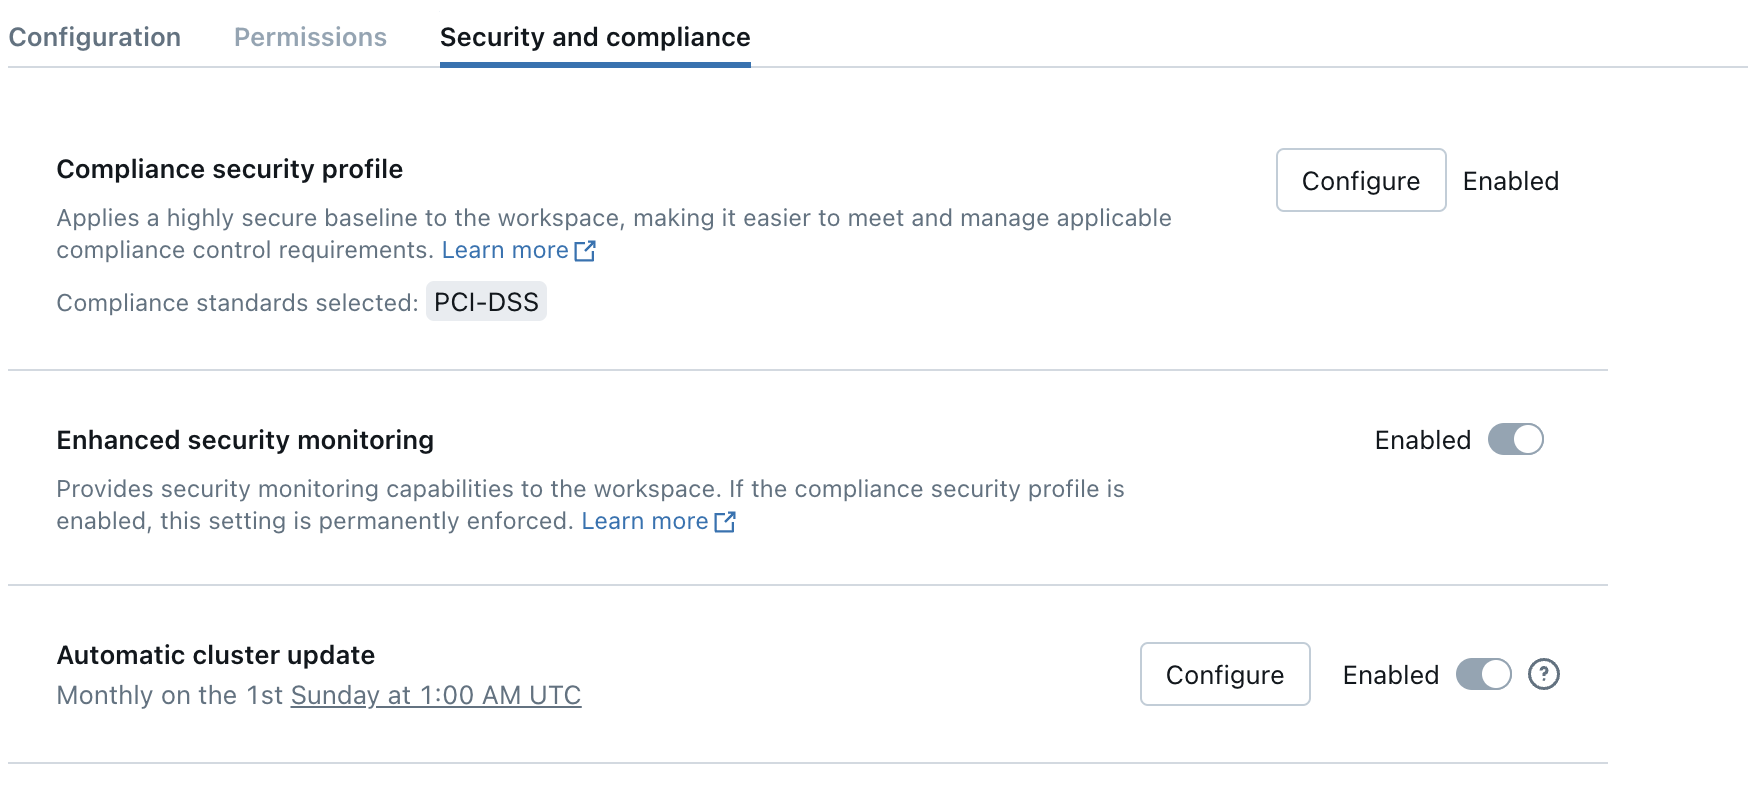Viewport: 1748px width, 806px height.
Task: Click the Compliance security profile heading
Action: pyautogui.click(x=229, y=169)
